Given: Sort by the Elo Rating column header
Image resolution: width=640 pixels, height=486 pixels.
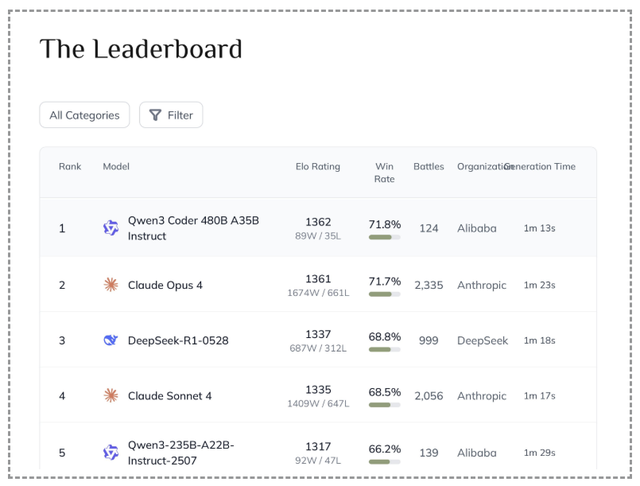Looking at the screenshot, I should pyautogui.click(x=318, y=166).
